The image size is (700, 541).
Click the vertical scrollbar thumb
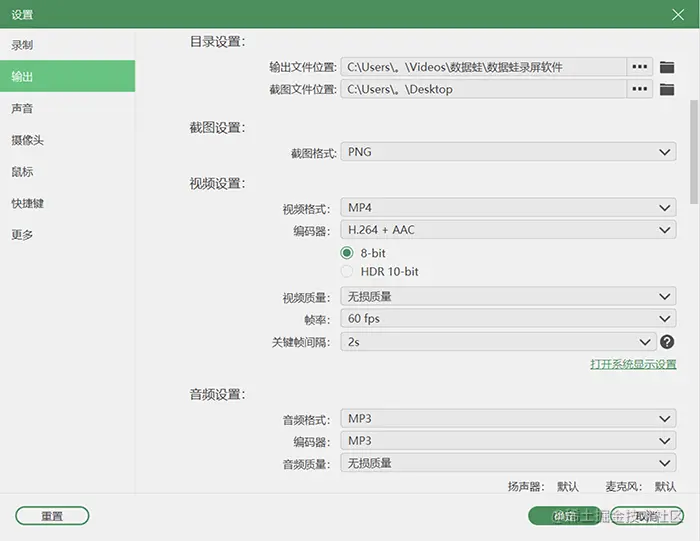pos(694,152)
